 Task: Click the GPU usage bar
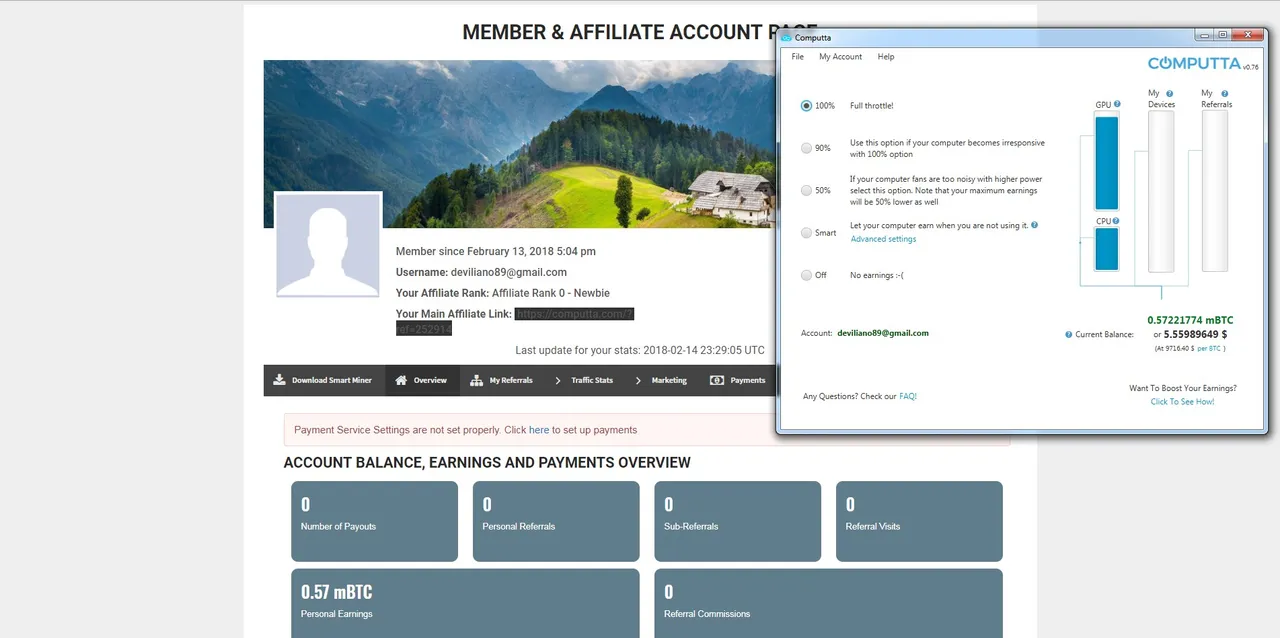click(x=1106, y=163)
